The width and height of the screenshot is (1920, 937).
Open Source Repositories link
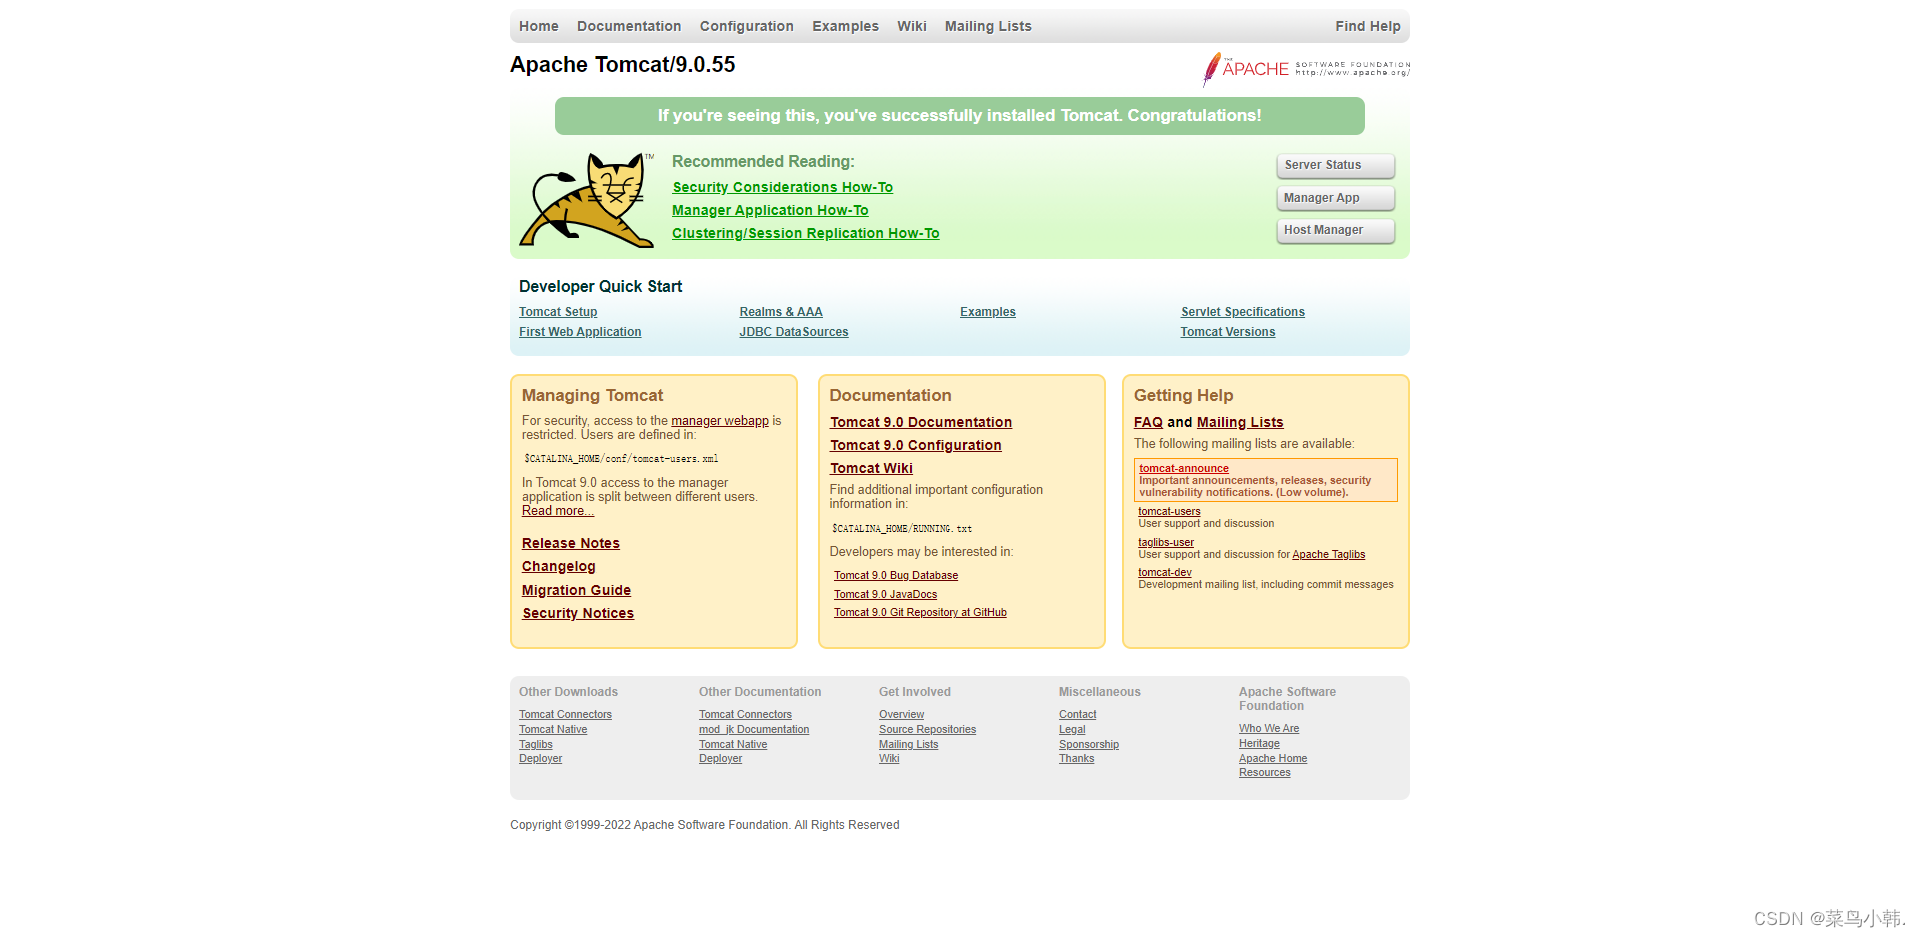(x=927, y=730)
